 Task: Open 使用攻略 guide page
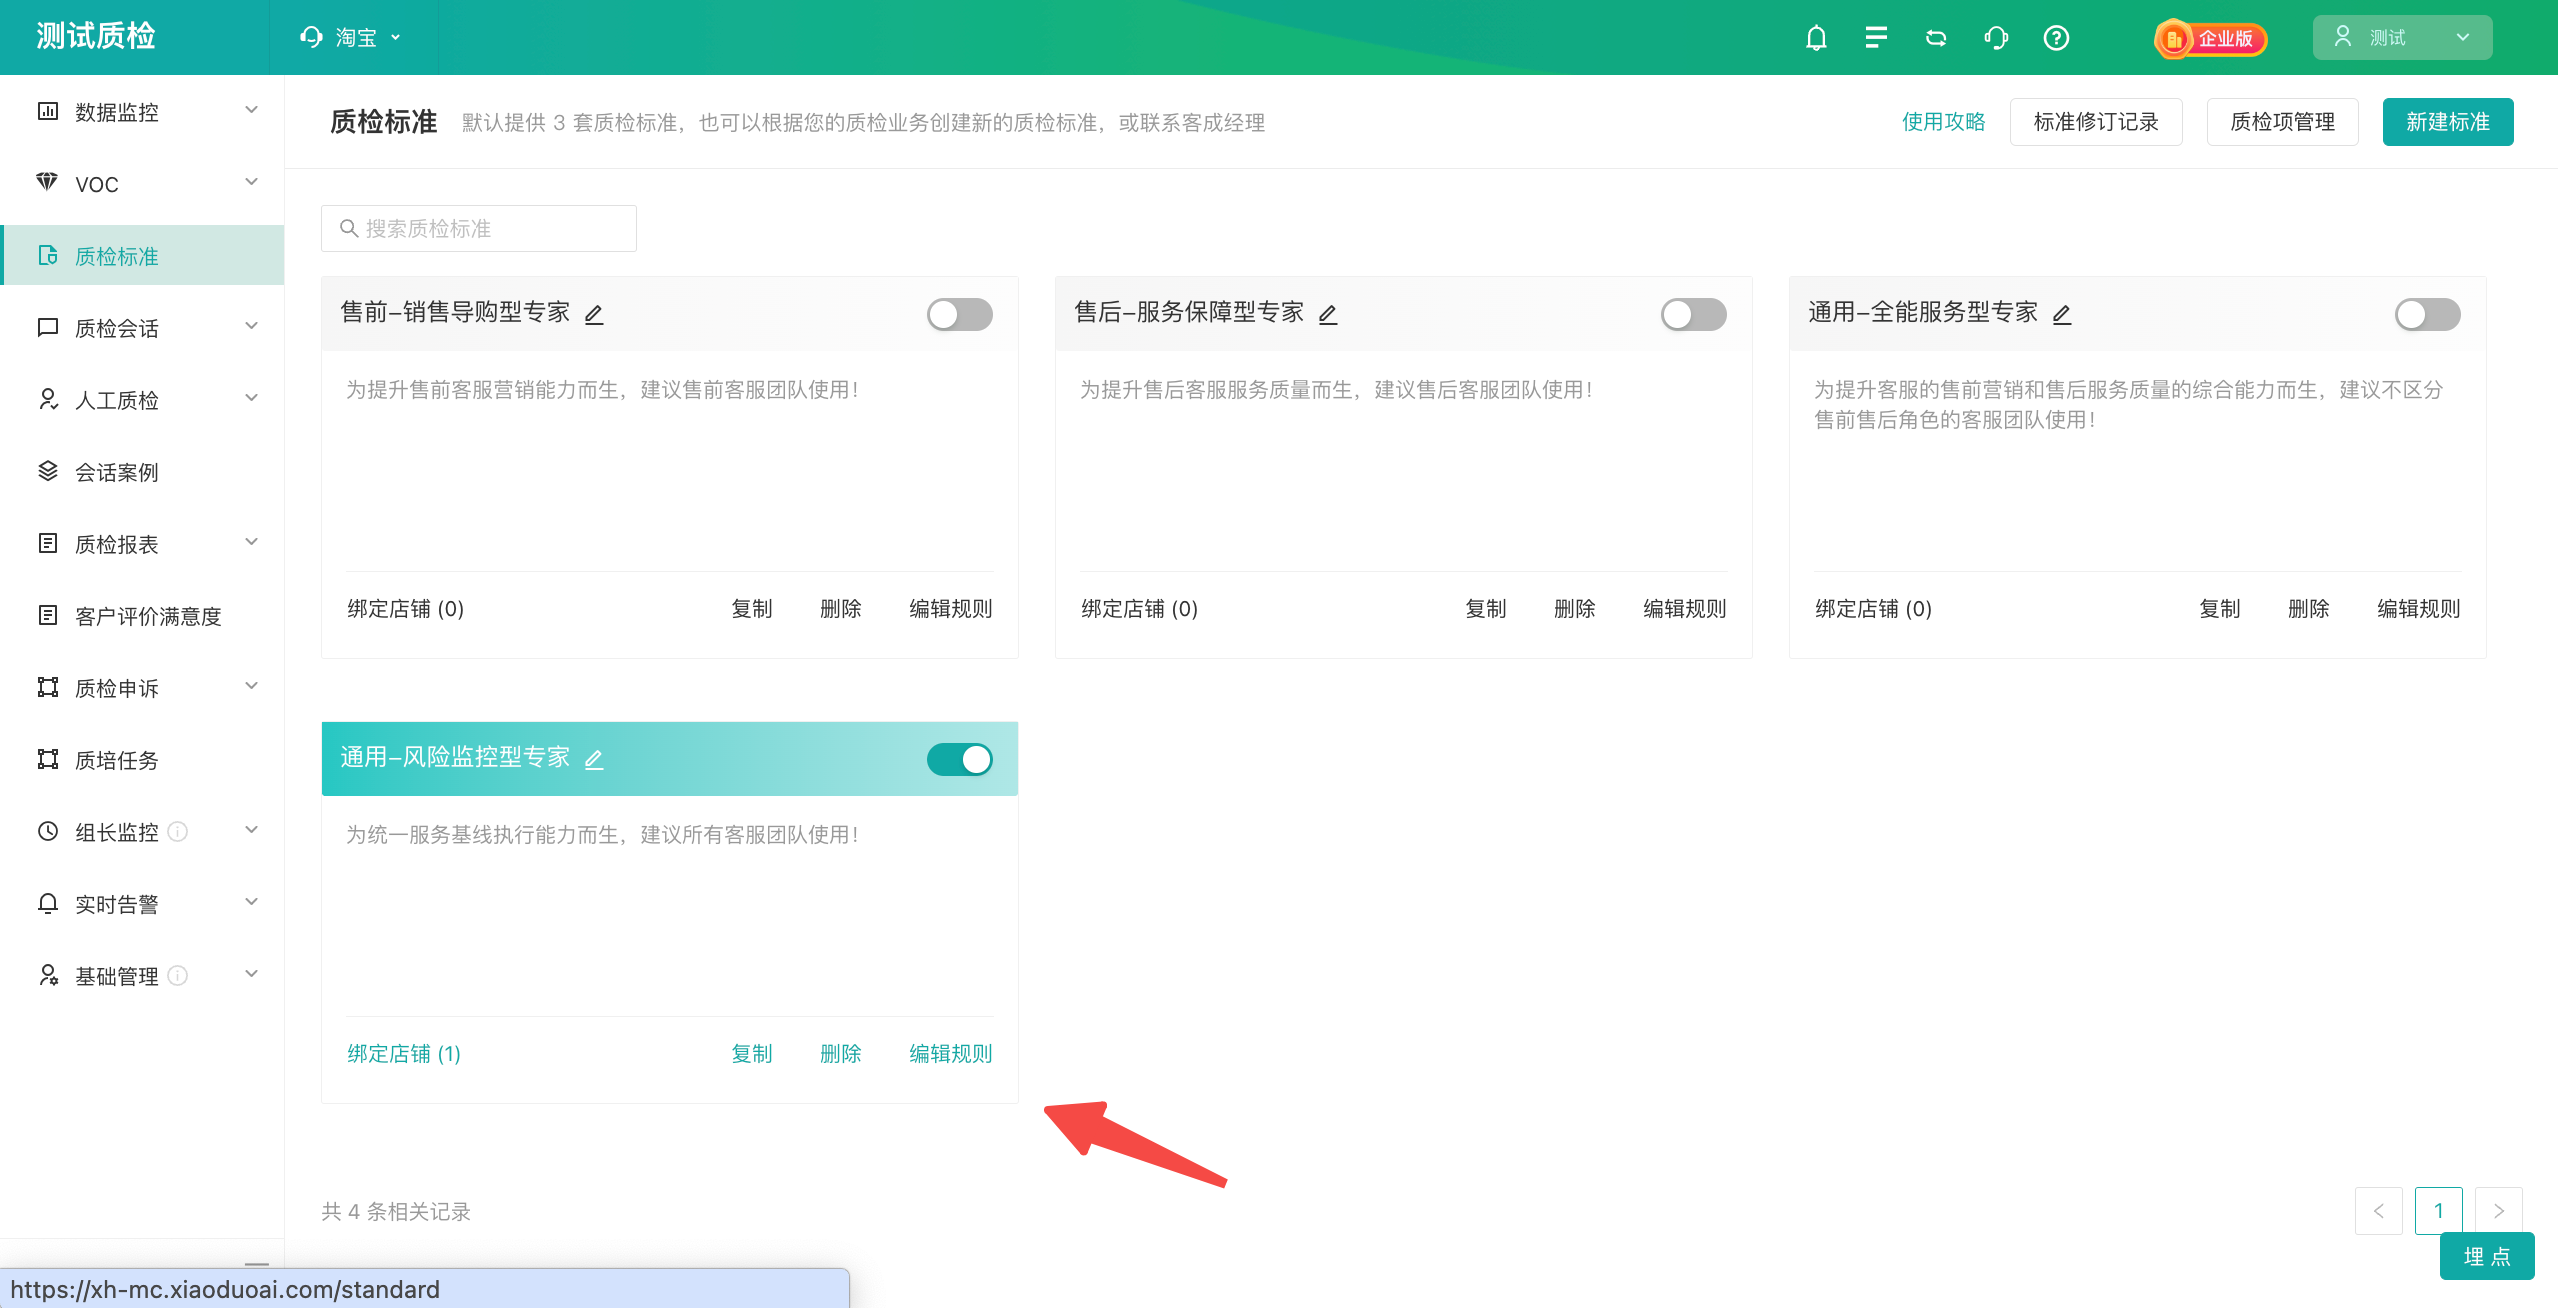pos(1939,120)
